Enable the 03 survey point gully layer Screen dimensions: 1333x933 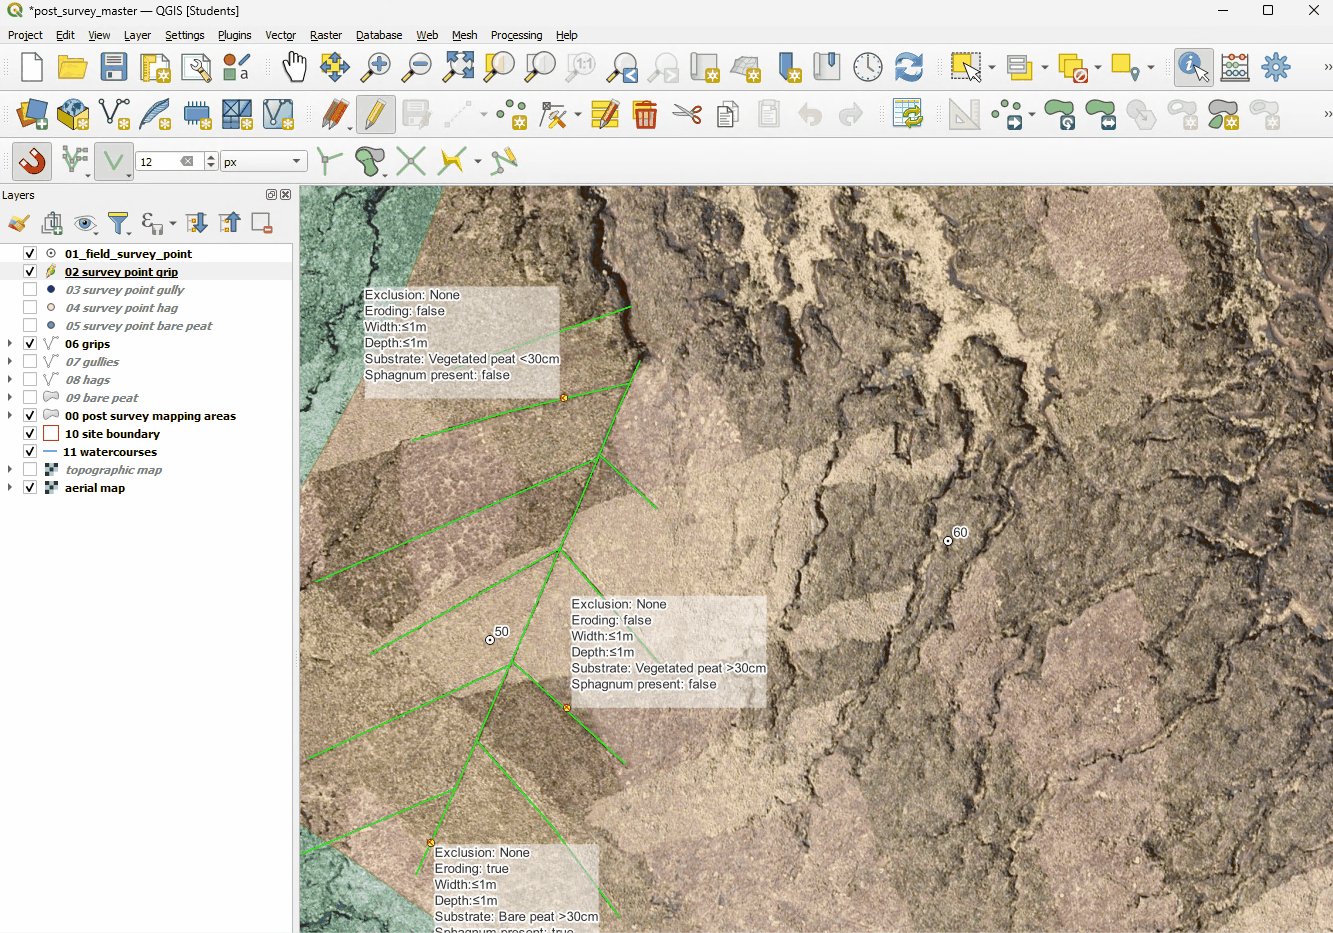click(30, 290)
